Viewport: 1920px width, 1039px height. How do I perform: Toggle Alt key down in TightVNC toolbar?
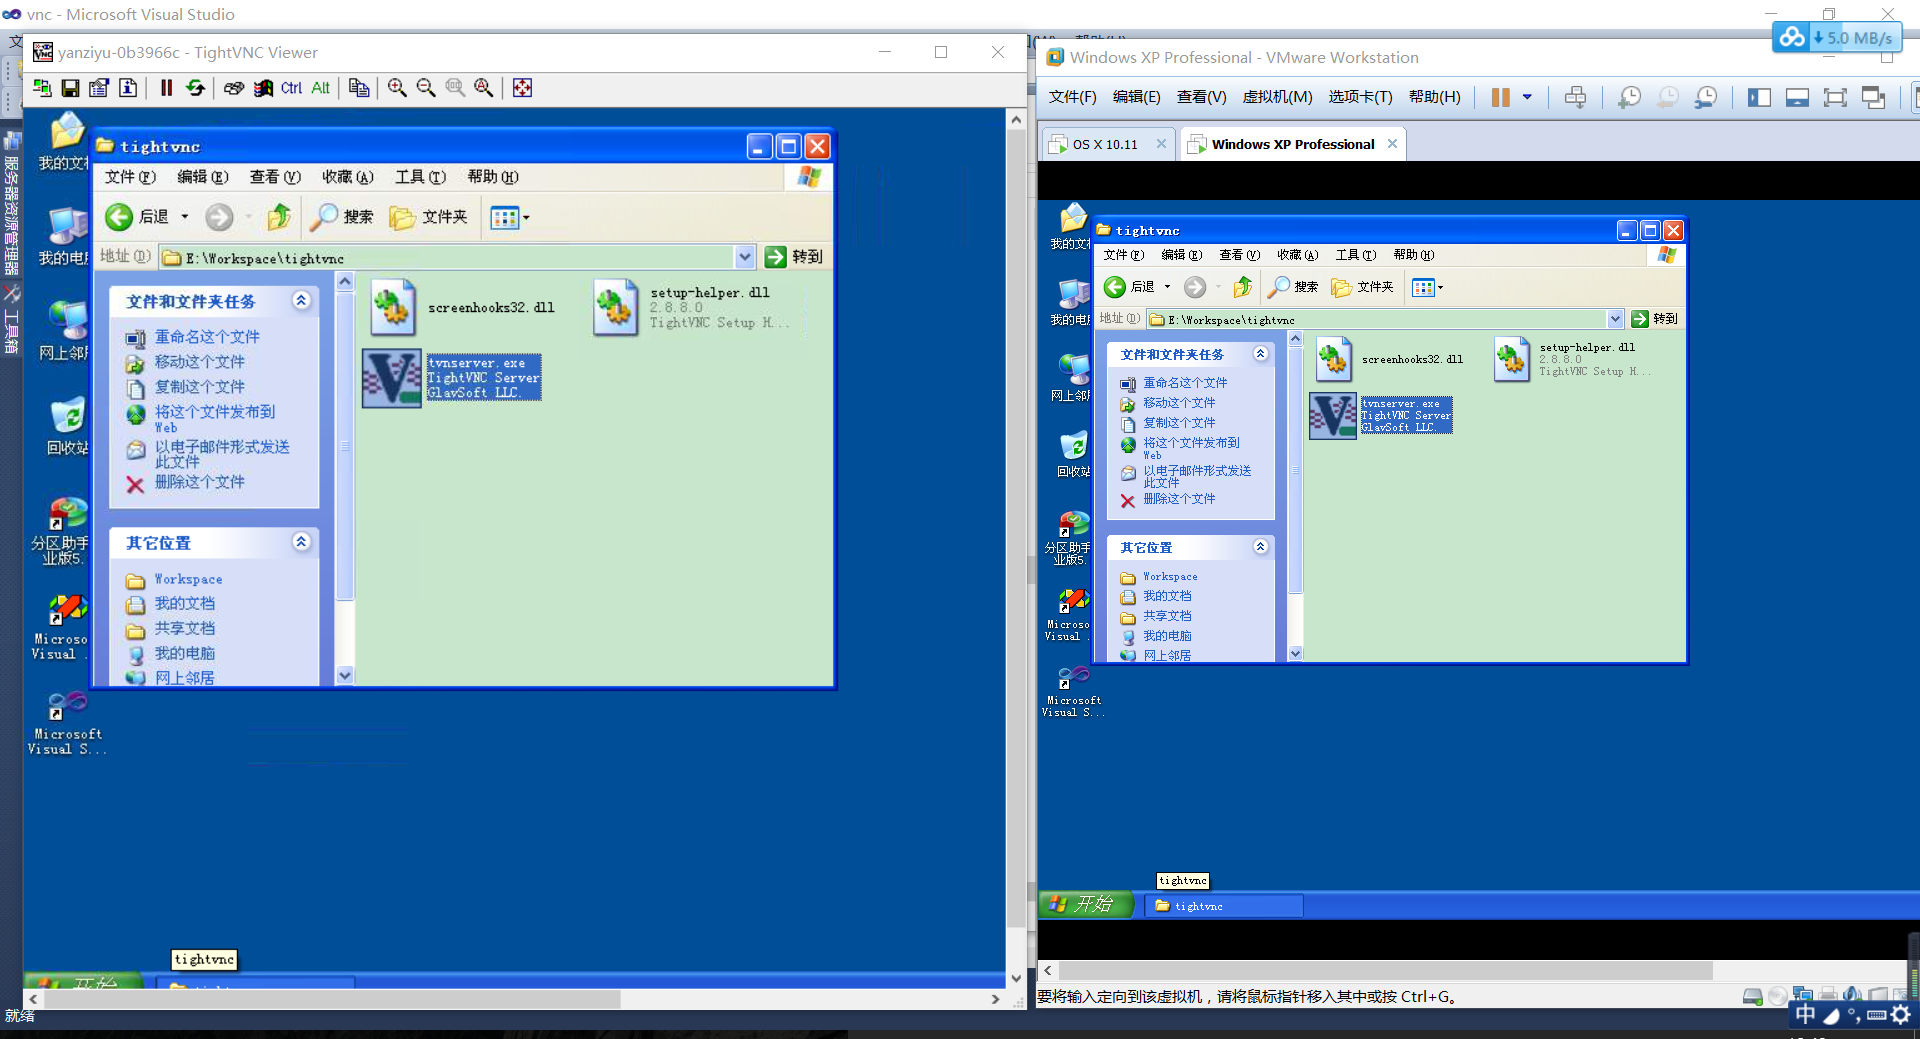click(x=320, y=88)
